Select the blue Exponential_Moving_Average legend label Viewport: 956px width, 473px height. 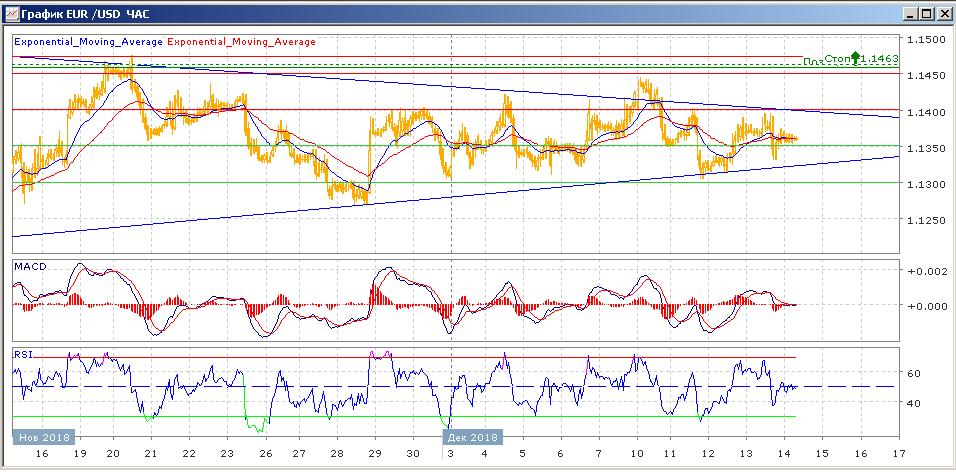88,42
